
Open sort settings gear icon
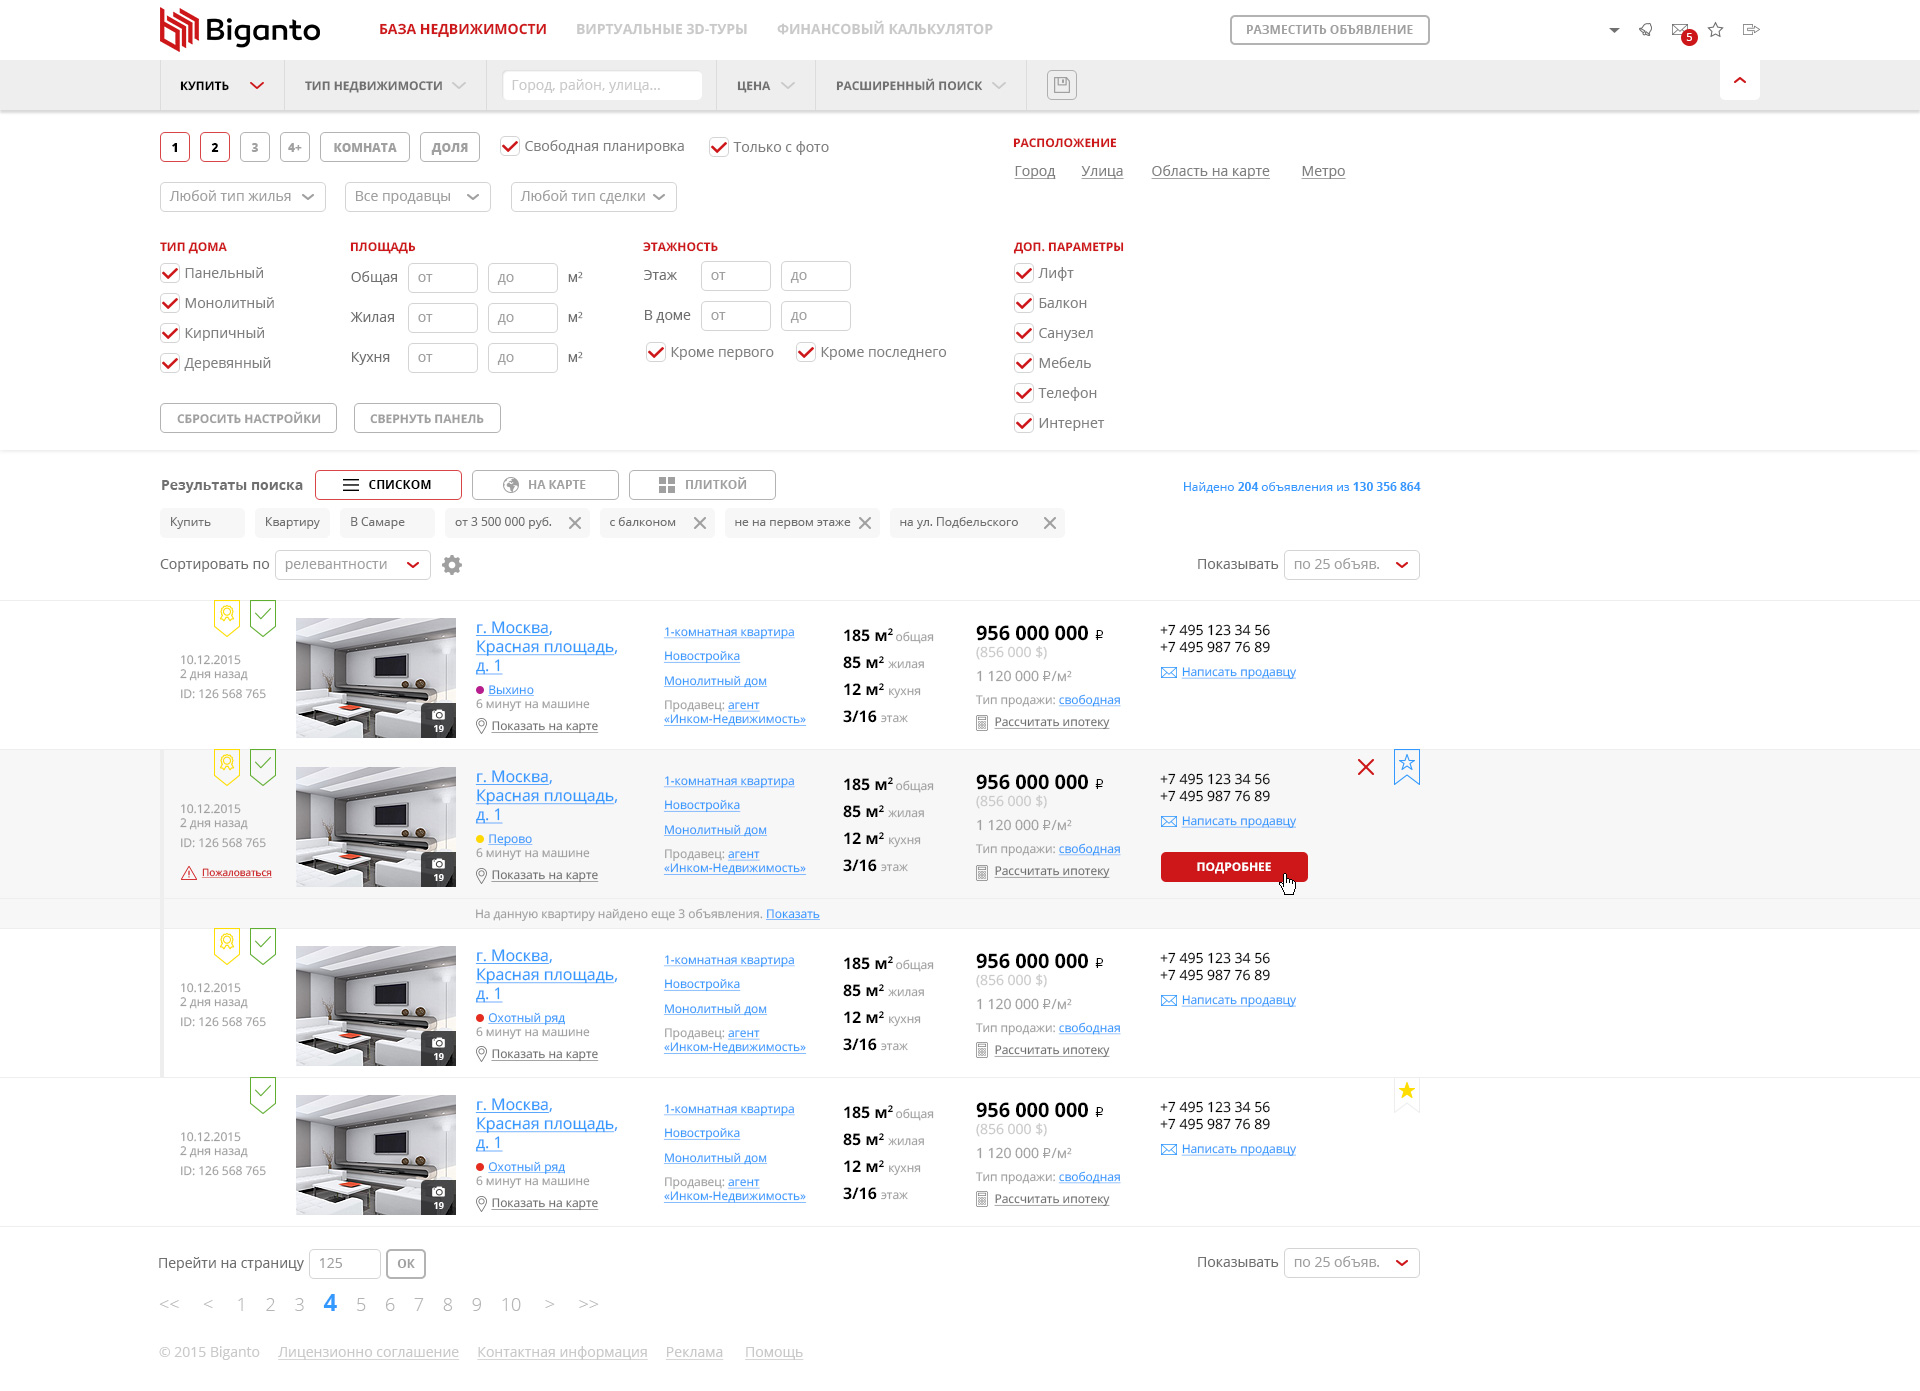(452, 565)
